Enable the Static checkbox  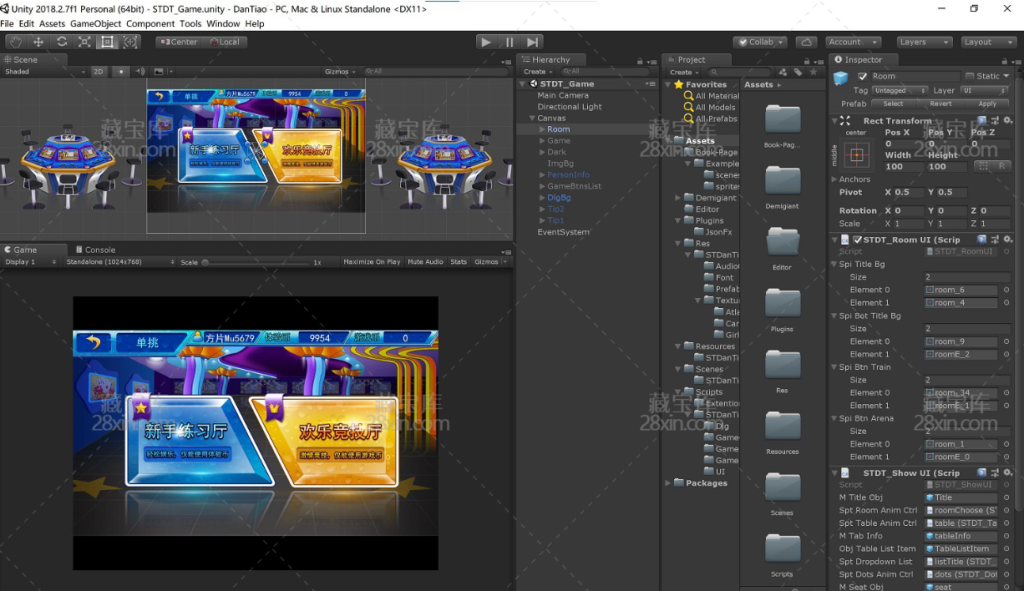[x=969, y=76]
